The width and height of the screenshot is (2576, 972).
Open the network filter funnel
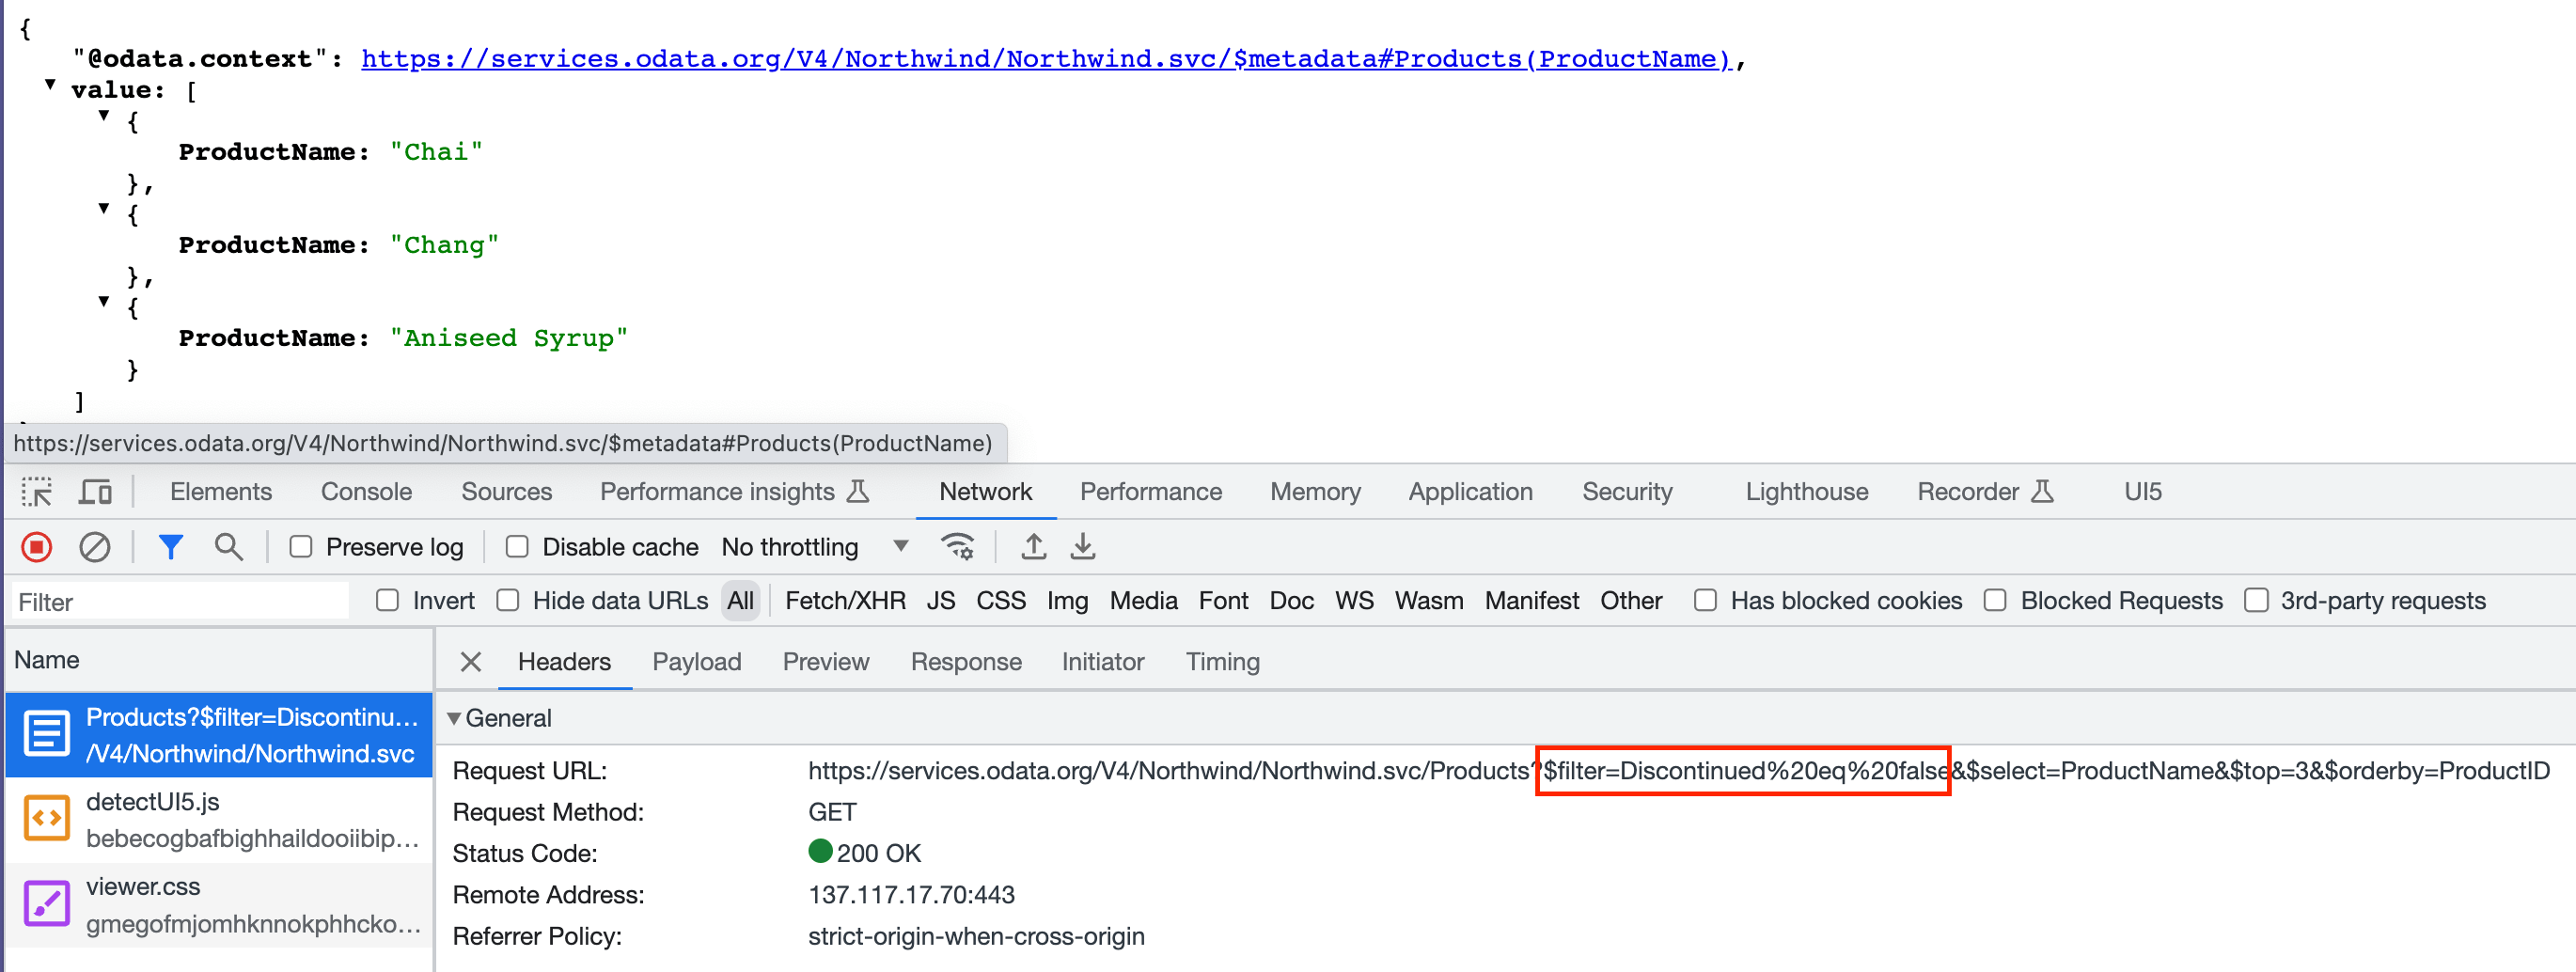pyautogui.click(x=170, y=546)
